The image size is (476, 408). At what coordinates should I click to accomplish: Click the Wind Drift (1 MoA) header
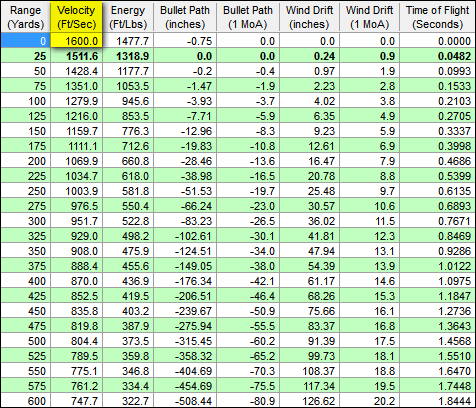(x=369, y=17)
